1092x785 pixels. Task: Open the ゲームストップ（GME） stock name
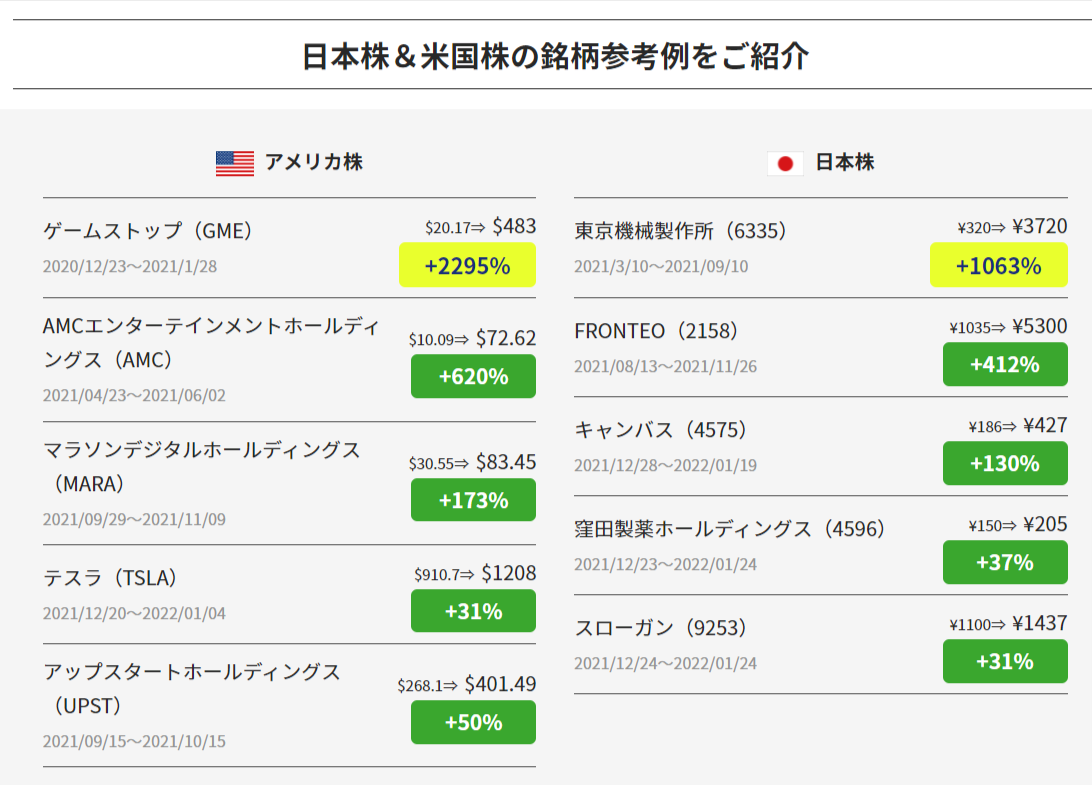(x=148, y=231)
